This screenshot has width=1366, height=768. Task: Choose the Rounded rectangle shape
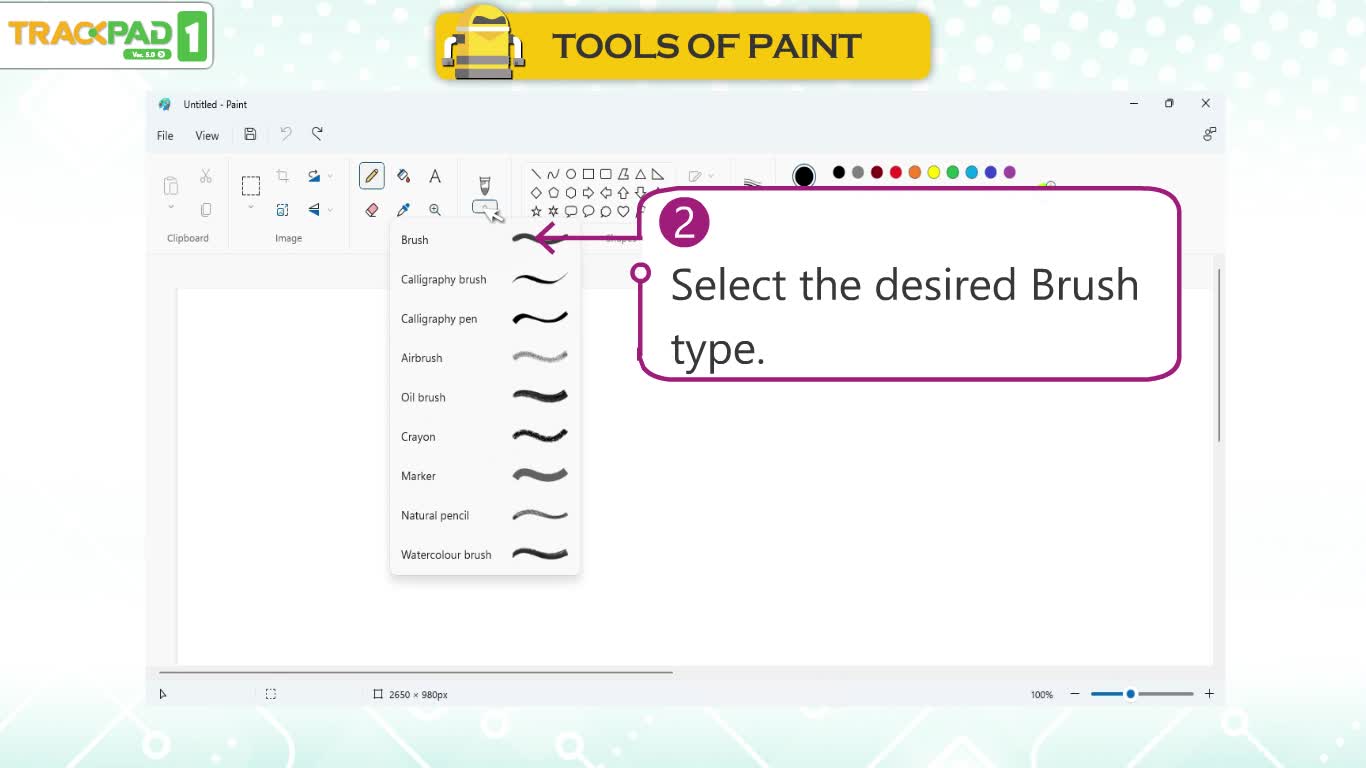point(605,174)
